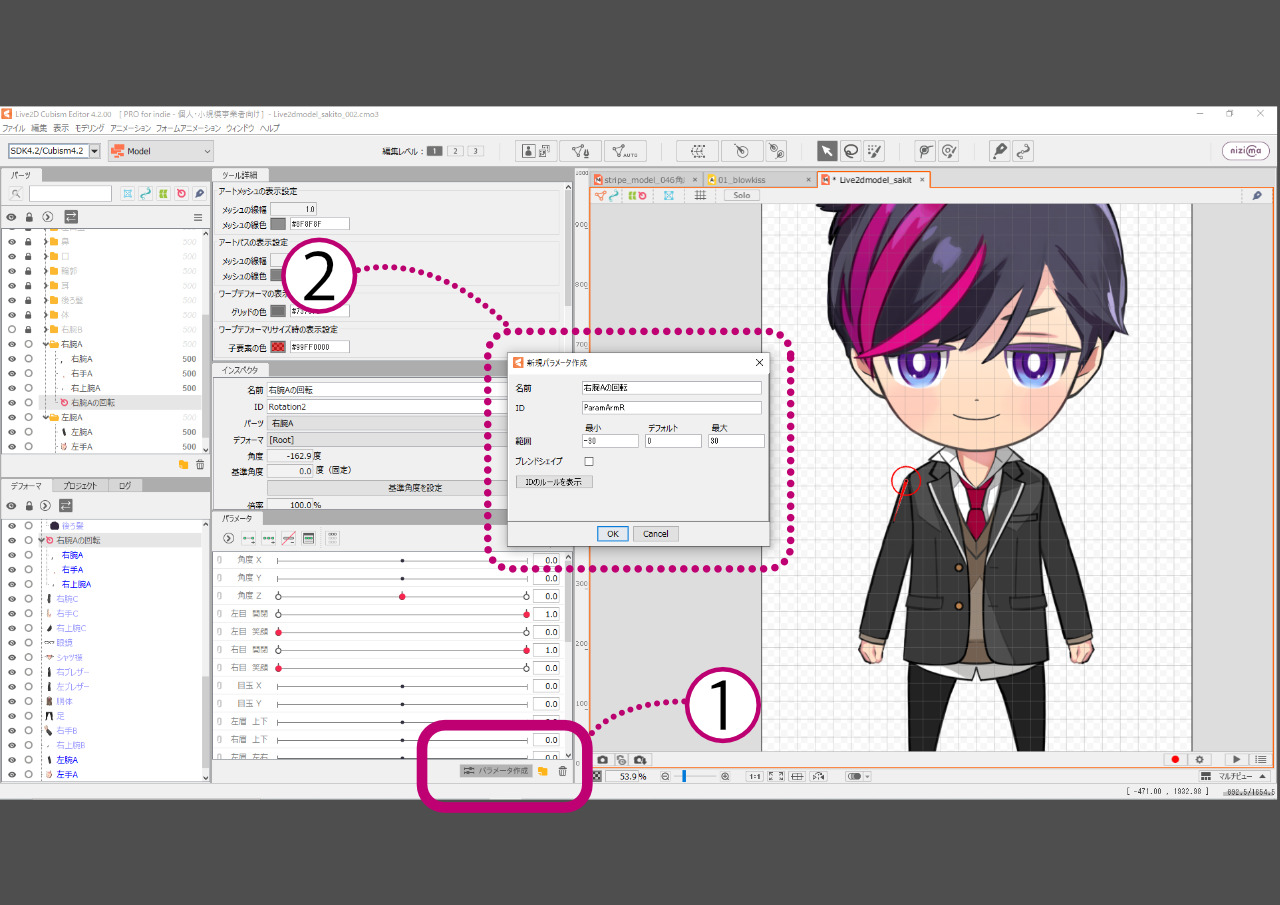The height and width of the screenshot is (905, 1280).
Task: Click the grid display icon in canvas toolbar
Action: tap(700, 195)
